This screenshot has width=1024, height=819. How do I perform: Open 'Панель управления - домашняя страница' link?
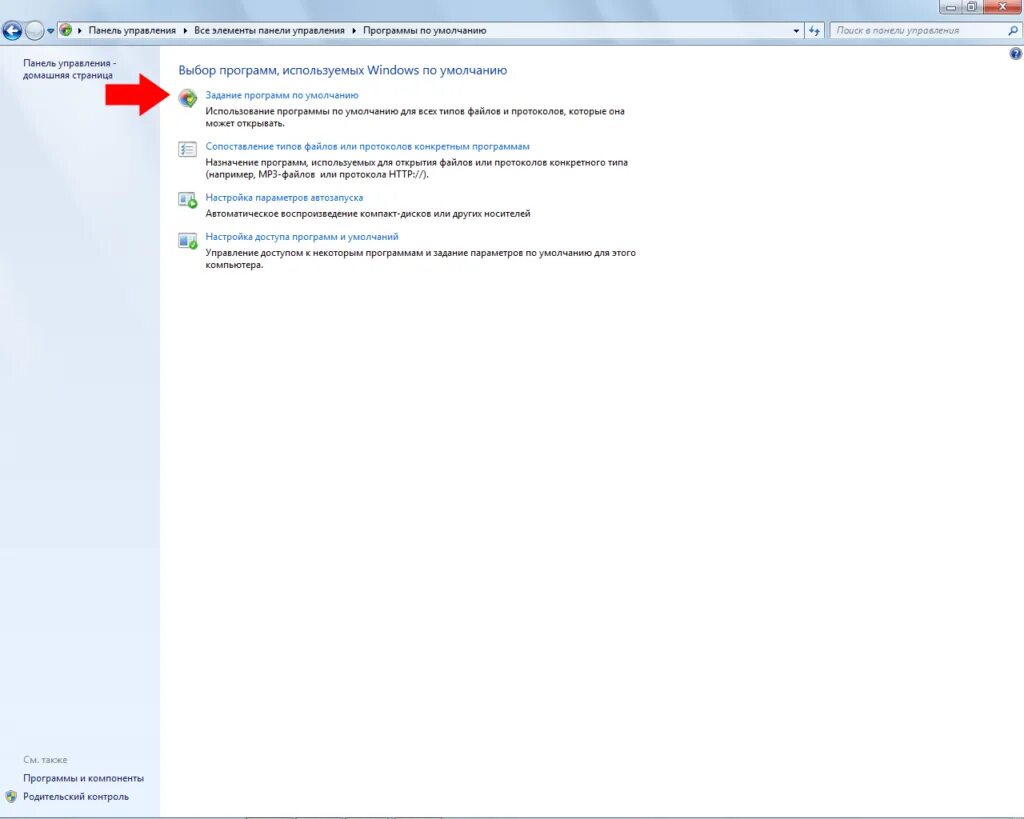[x=69, y=69]
